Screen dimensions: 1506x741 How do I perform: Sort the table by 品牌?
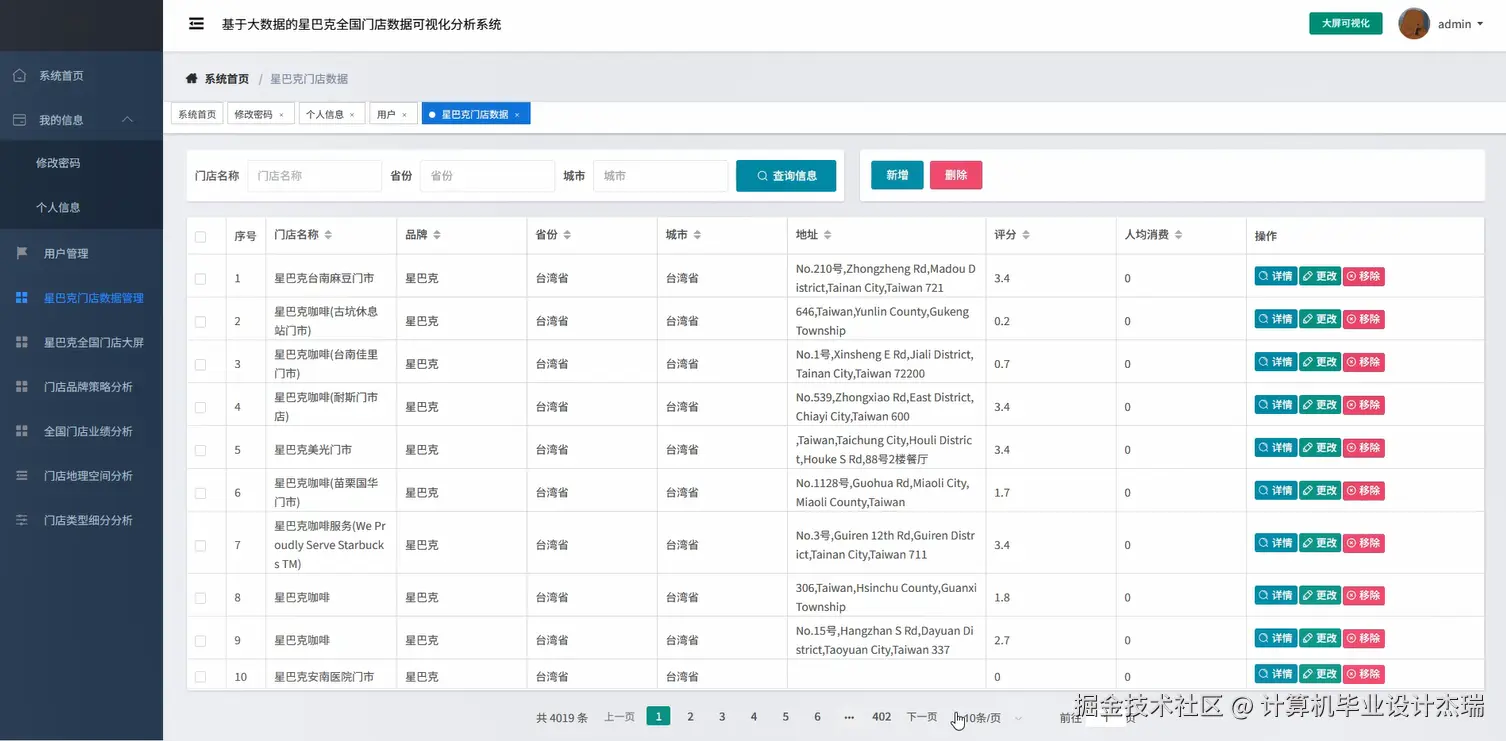(x=437, y=235)
